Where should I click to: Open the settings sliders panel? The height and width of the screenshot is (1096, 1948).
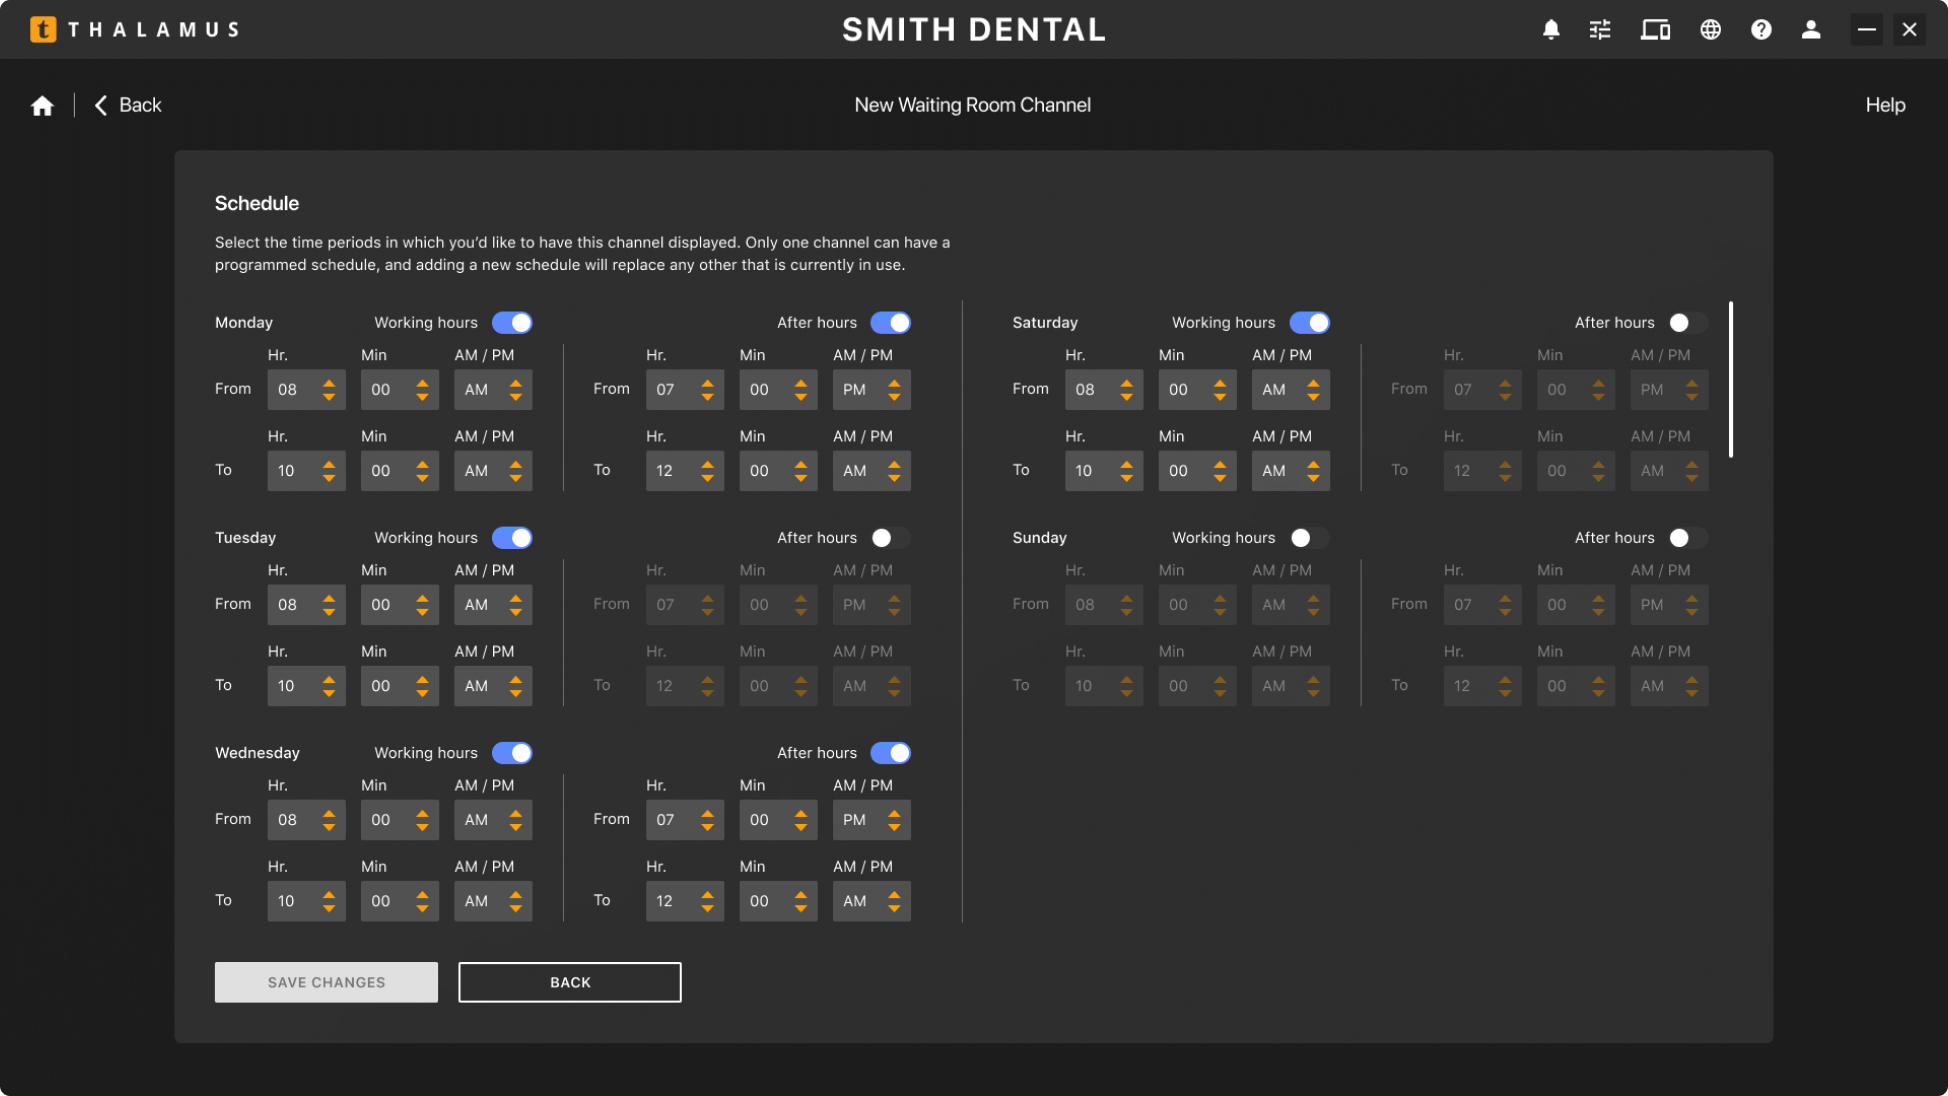coord(1600,29)
